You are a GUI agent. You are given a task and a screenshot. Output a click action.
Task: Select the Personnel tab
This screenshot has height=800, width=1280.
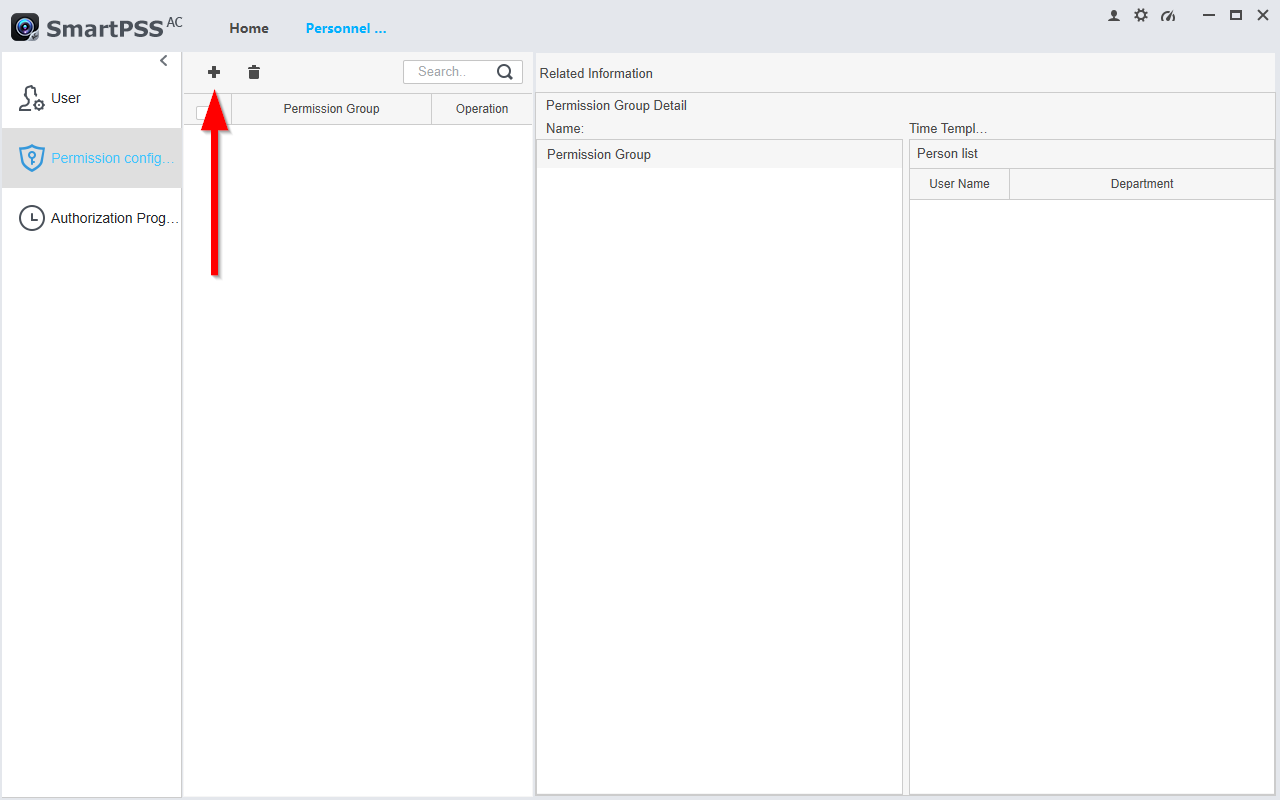pyautogui.click(x=346, y=28)
